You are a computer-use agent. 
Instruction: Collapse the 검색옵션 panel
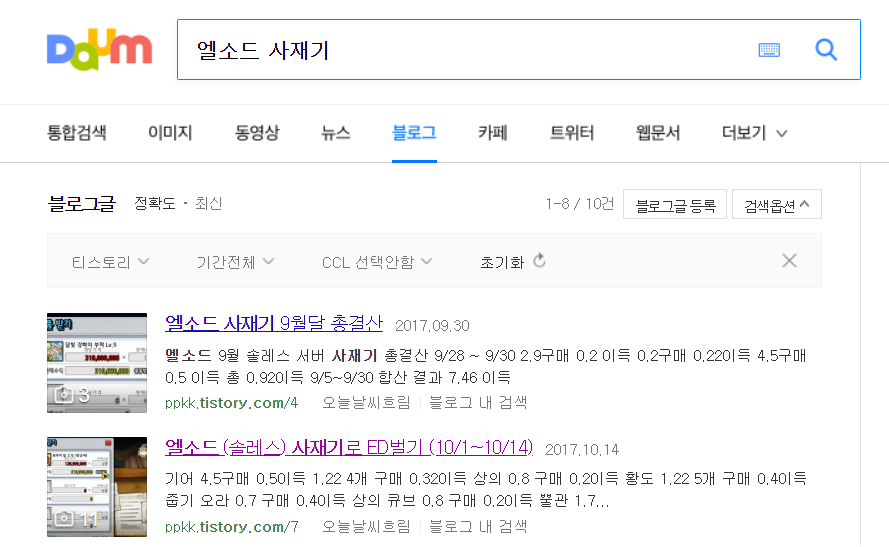(777, 204)
